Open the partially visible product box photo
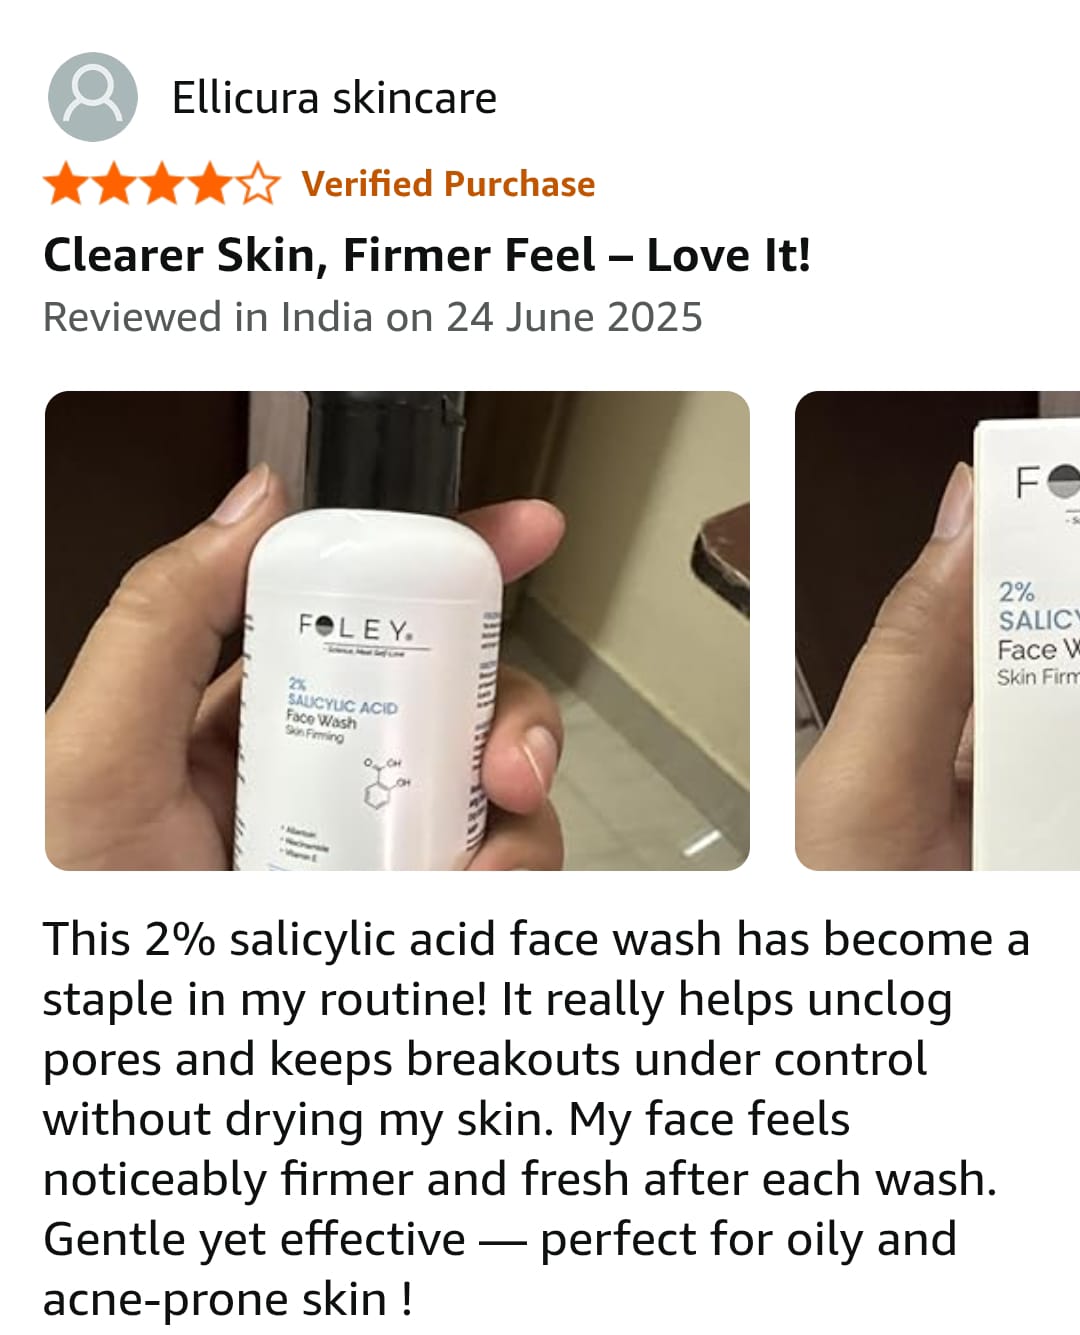The image size is (1080, 1335). point(937,630)
